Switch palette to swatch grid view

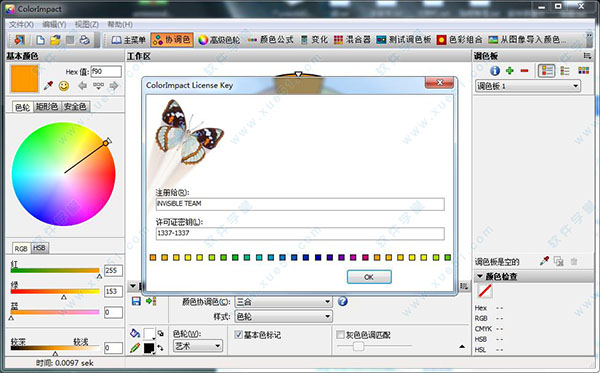coord(584,71)
